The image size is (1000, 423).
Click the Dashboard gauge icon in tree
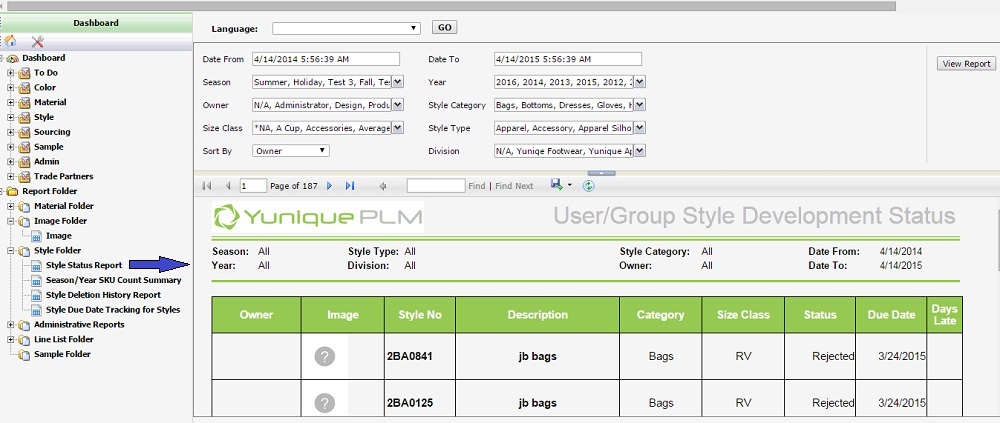[13, 58]
